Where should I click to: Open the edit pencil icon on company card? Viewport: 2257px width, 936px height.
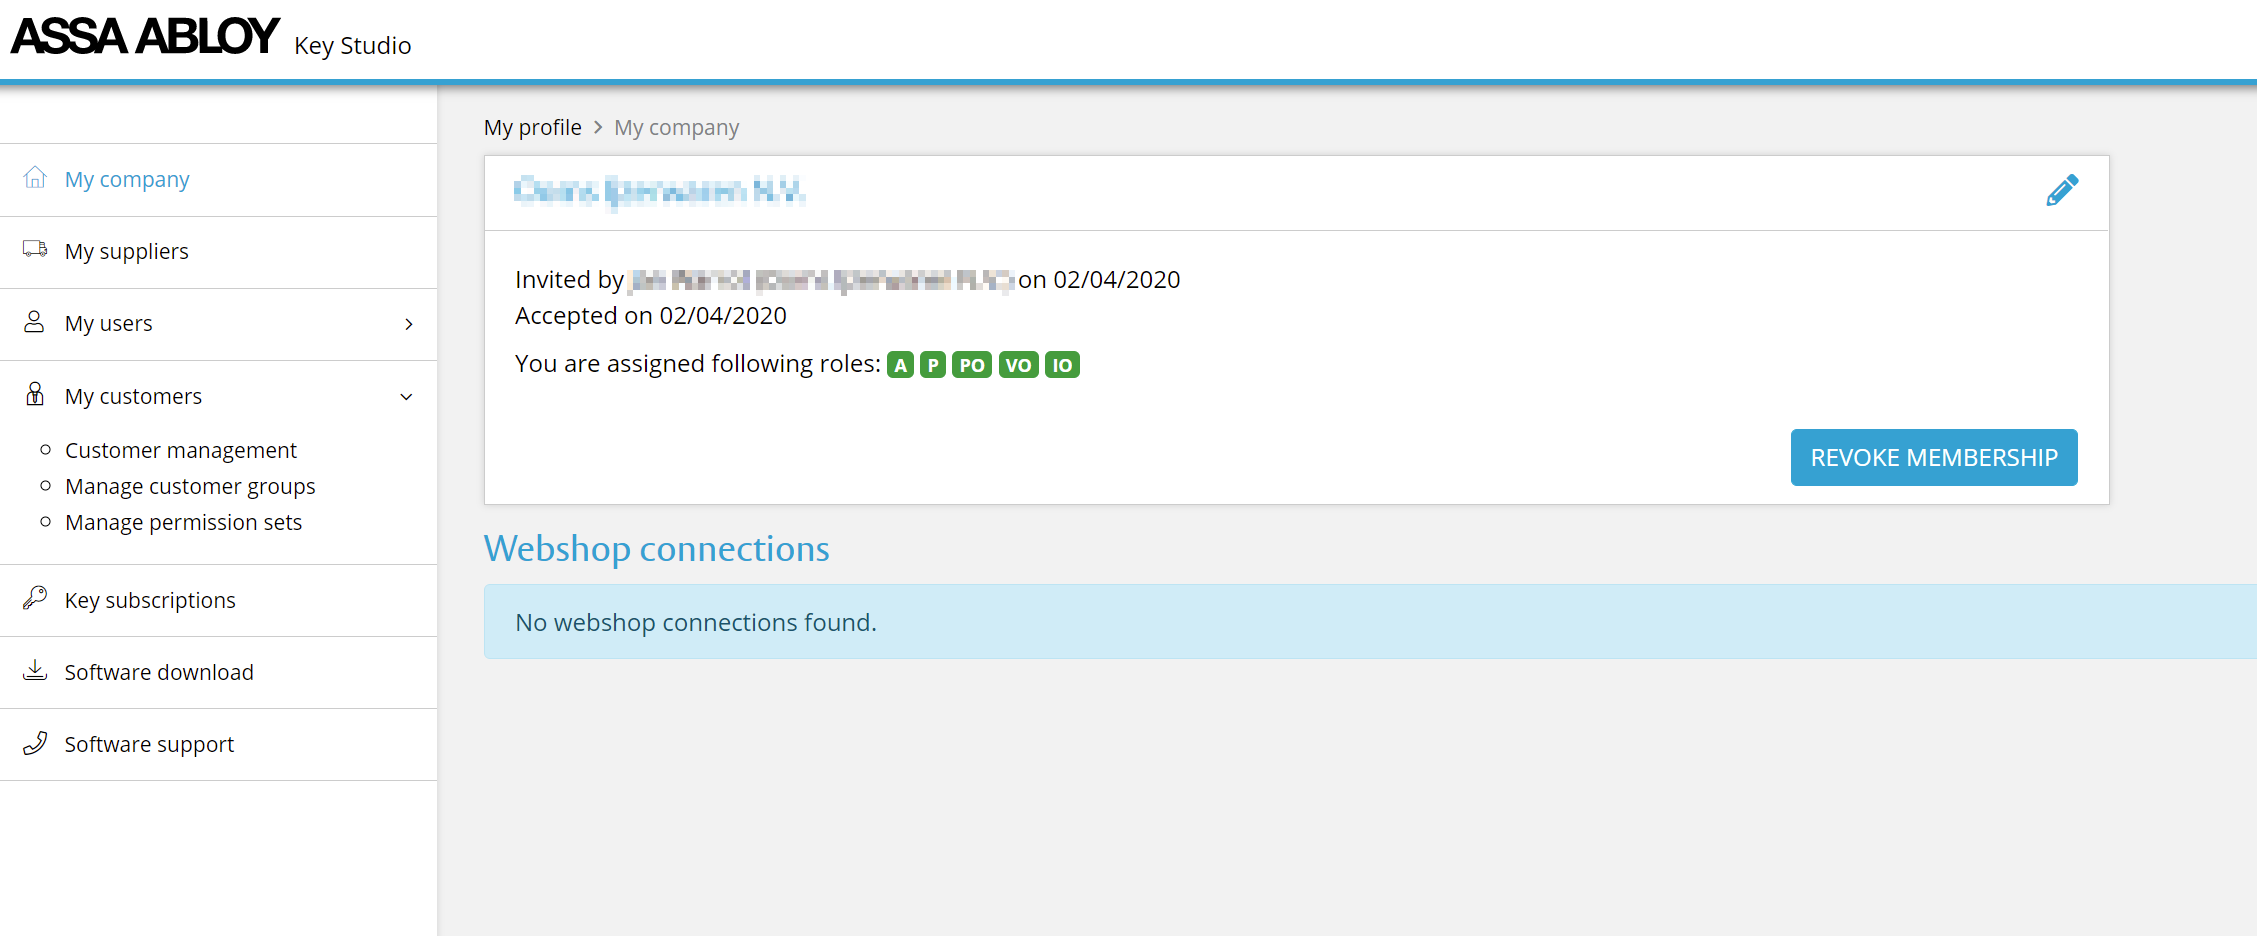(2062, 189)
